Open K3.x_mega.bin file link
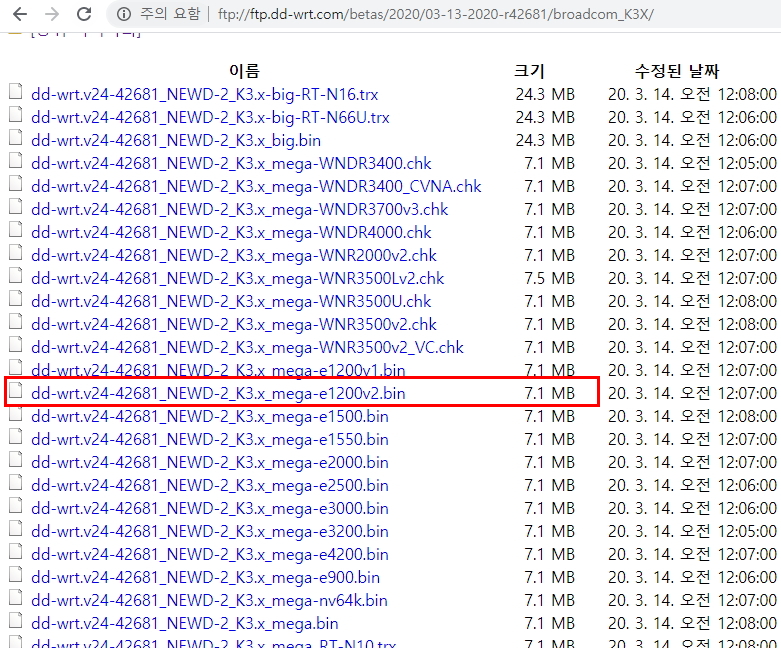 (184, 623)
